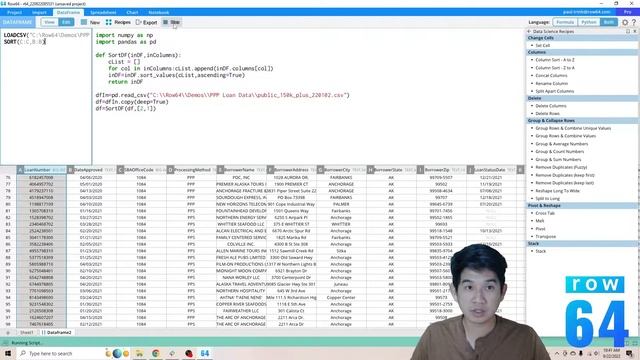Image resolution: width=640 pixels, height=360 pixels.
Task: Stop the running script
Action: pyautogui.click(x=171, y=22)
